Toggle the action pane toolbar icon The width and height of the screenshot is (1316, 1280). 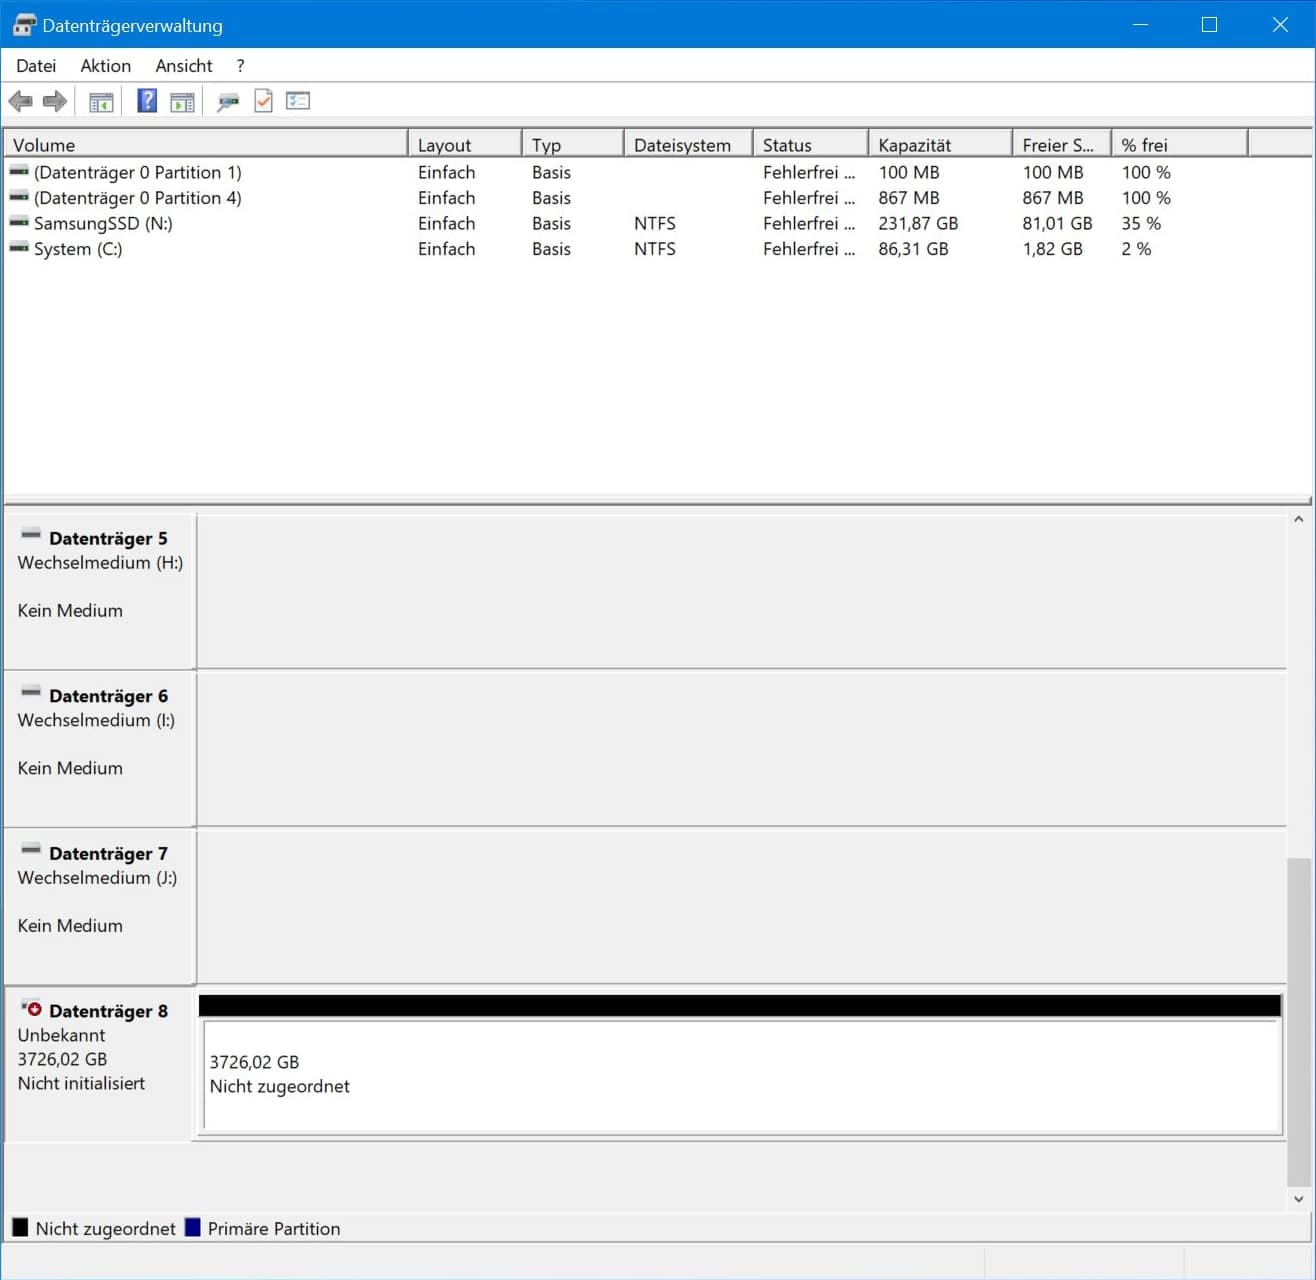[182, 101]
